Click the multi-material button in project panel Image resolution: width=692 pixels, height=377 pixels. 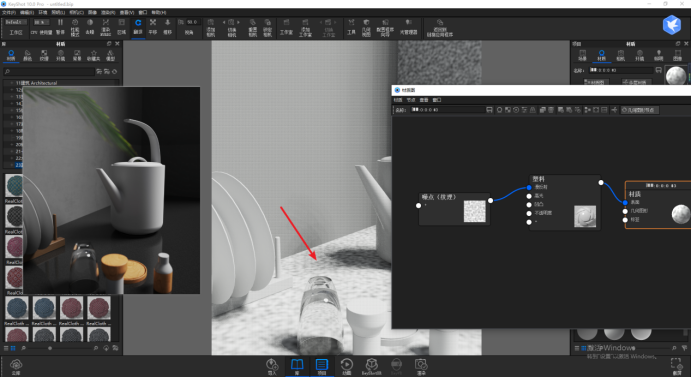636,82
